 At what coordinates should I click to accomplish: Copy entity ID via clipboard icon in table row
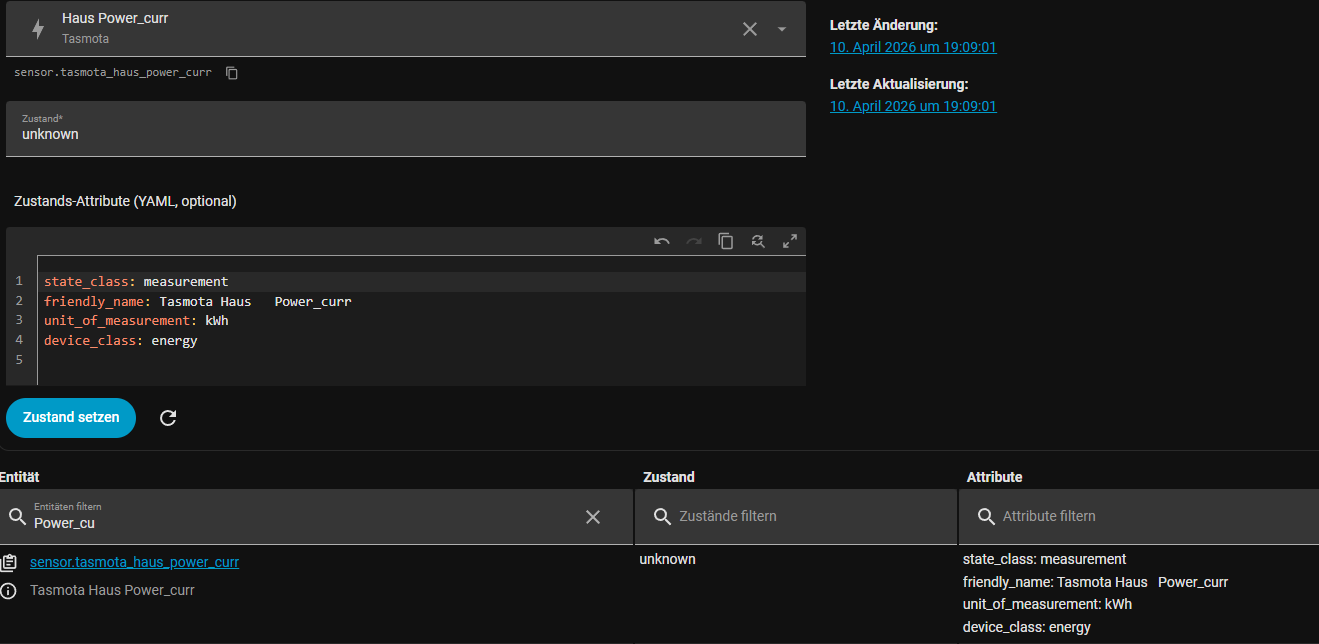point(9,562)
